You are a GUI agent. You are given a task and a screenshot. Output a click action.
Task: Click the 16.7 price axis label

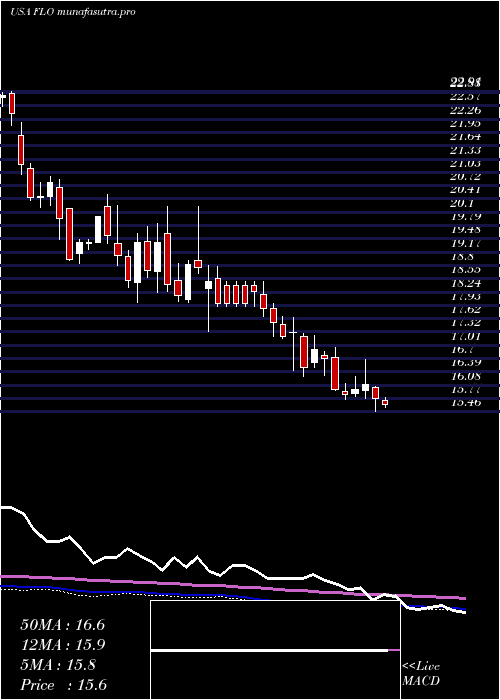pyautogui.click(x=462, y=350)
